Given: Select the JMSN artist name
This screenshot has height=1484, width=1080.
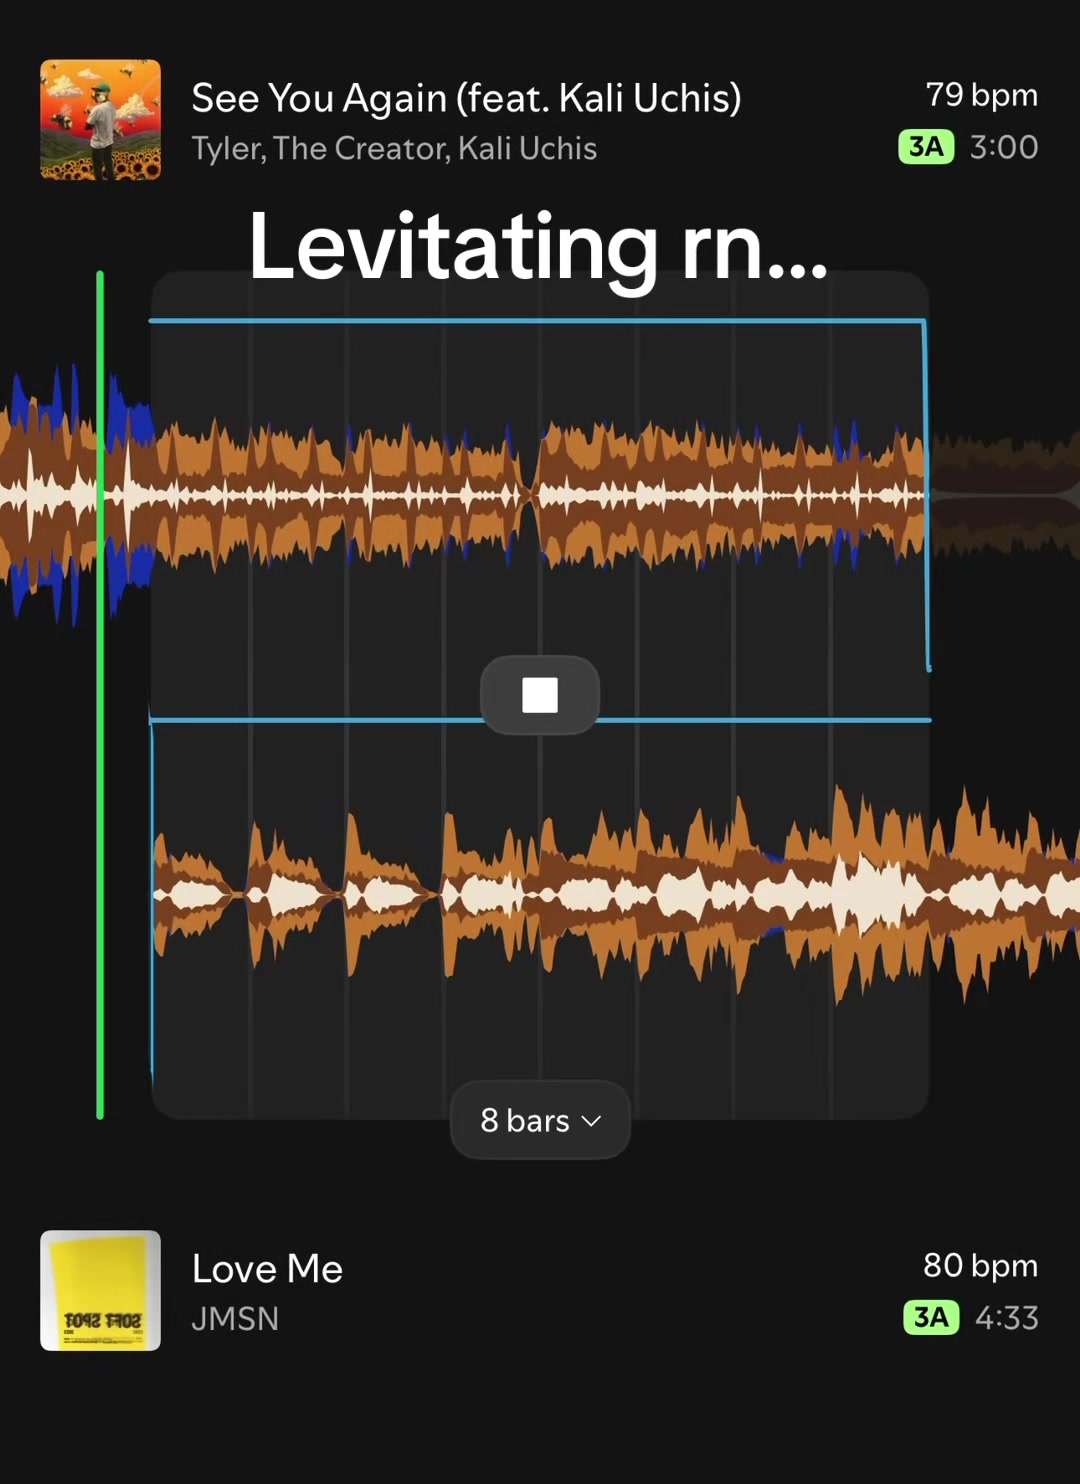Looking at the screenshot, I should coord(235,1319).
